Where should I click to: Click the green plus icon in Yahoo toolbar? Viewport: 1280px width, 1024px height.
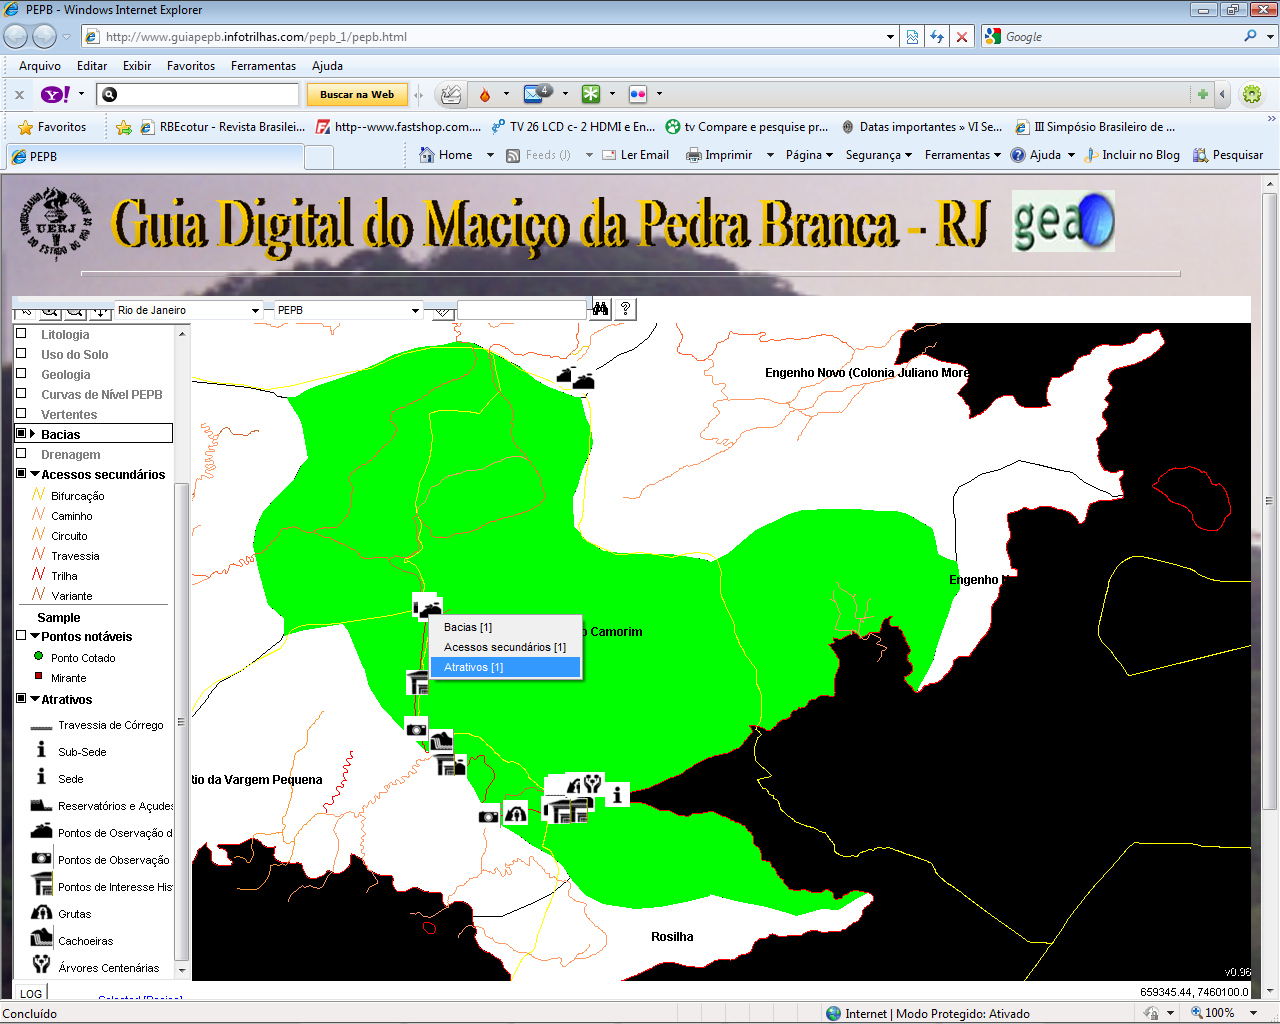(x=1203, y=94)
